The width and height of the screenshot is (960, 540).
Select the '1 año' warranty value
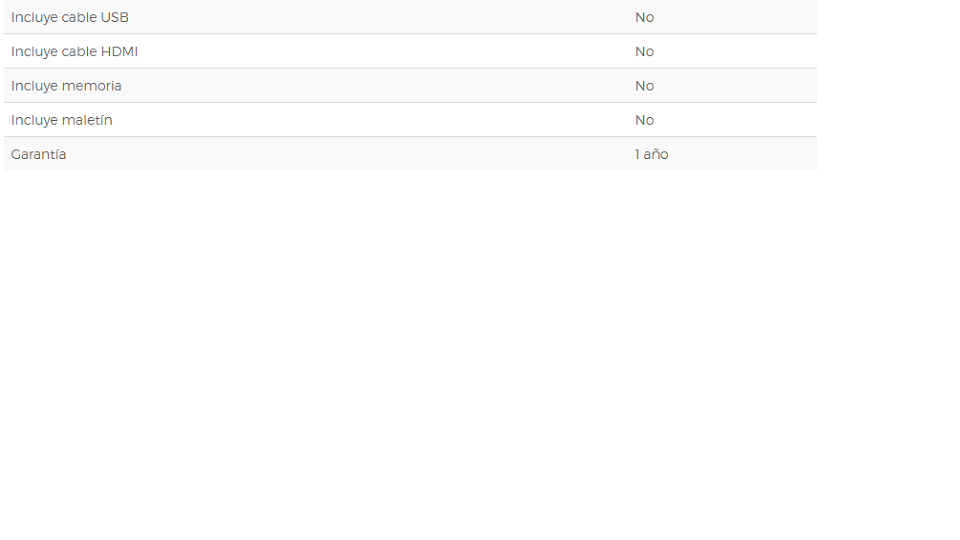pyautogui.click(x=651, y=154)
